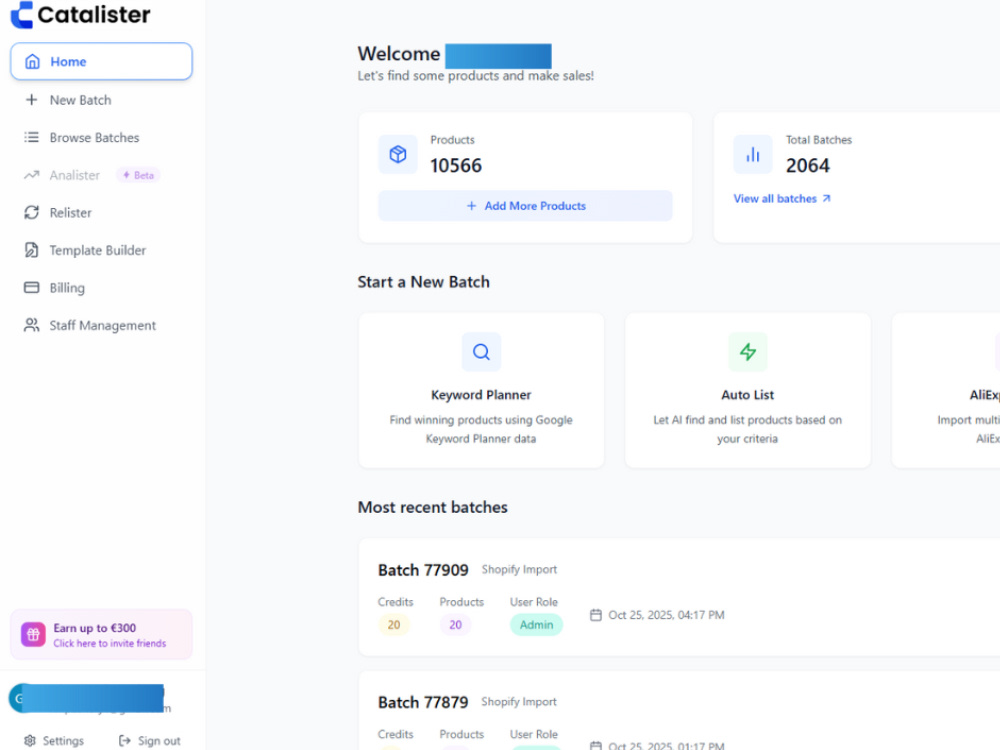The height and width of the screenshot is (750, 1000).
Task: Click the Start a New Batch heading
Action: coord(423,282)
